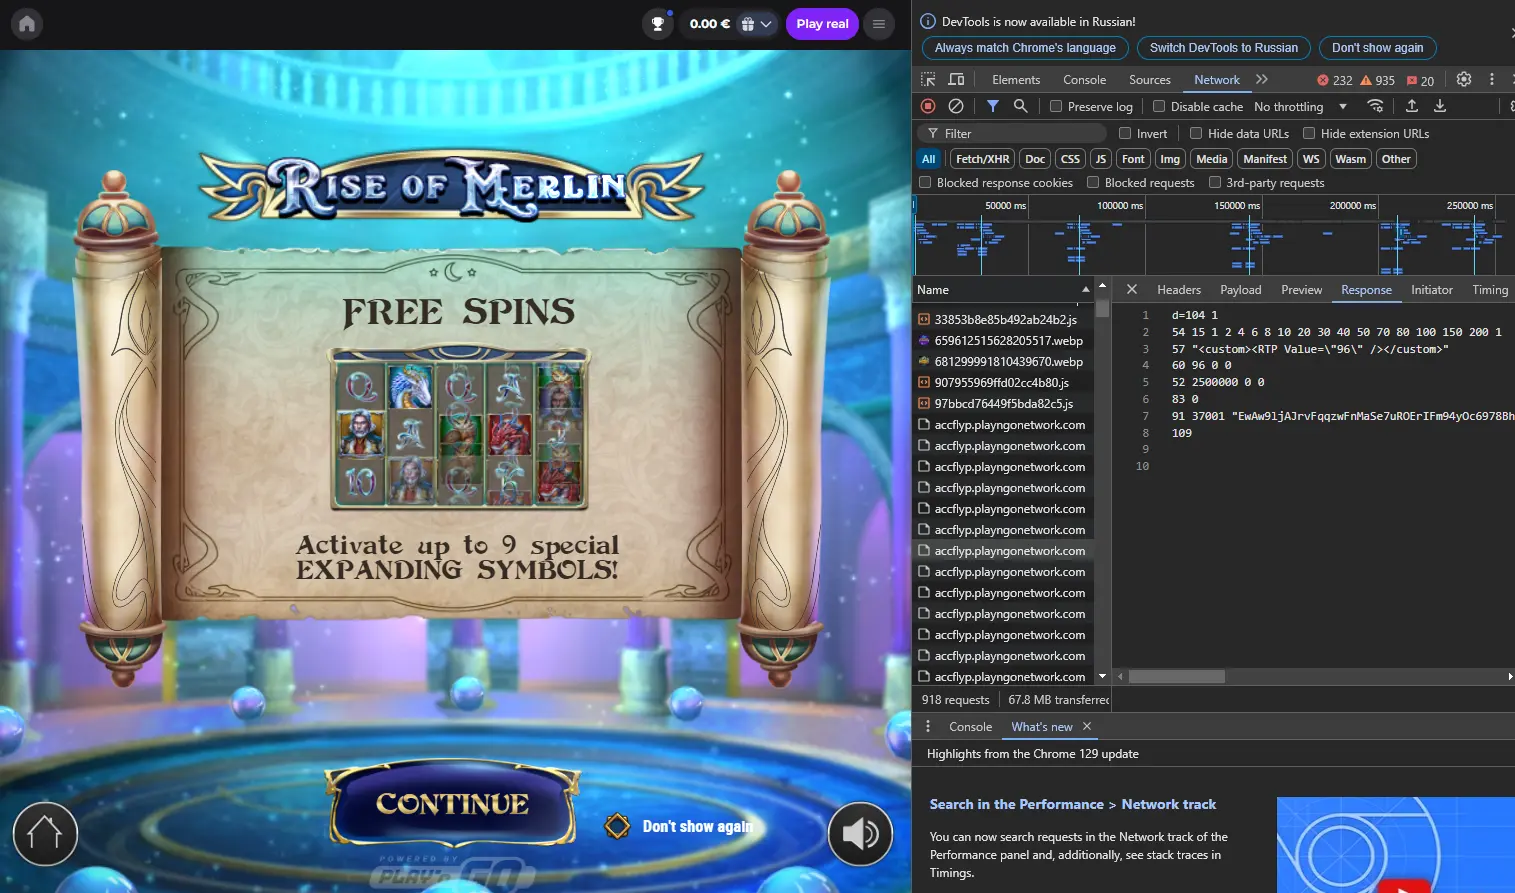Open network search magnifier
Screen dimensions: 1515x893
(1020, 106)
